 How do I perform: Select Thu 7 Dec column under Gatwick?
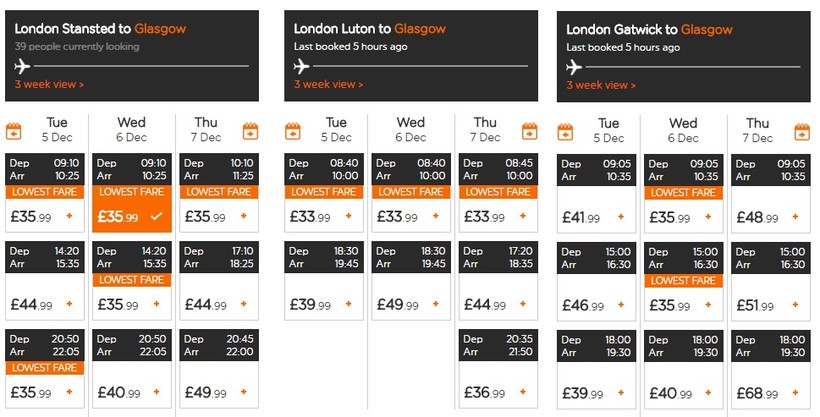757,130
